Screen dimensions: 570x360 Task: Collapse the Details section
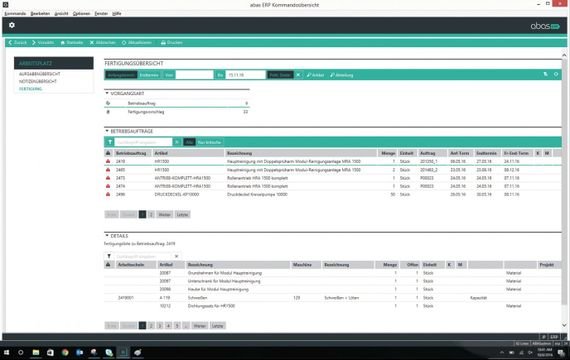tap(107, 236)
